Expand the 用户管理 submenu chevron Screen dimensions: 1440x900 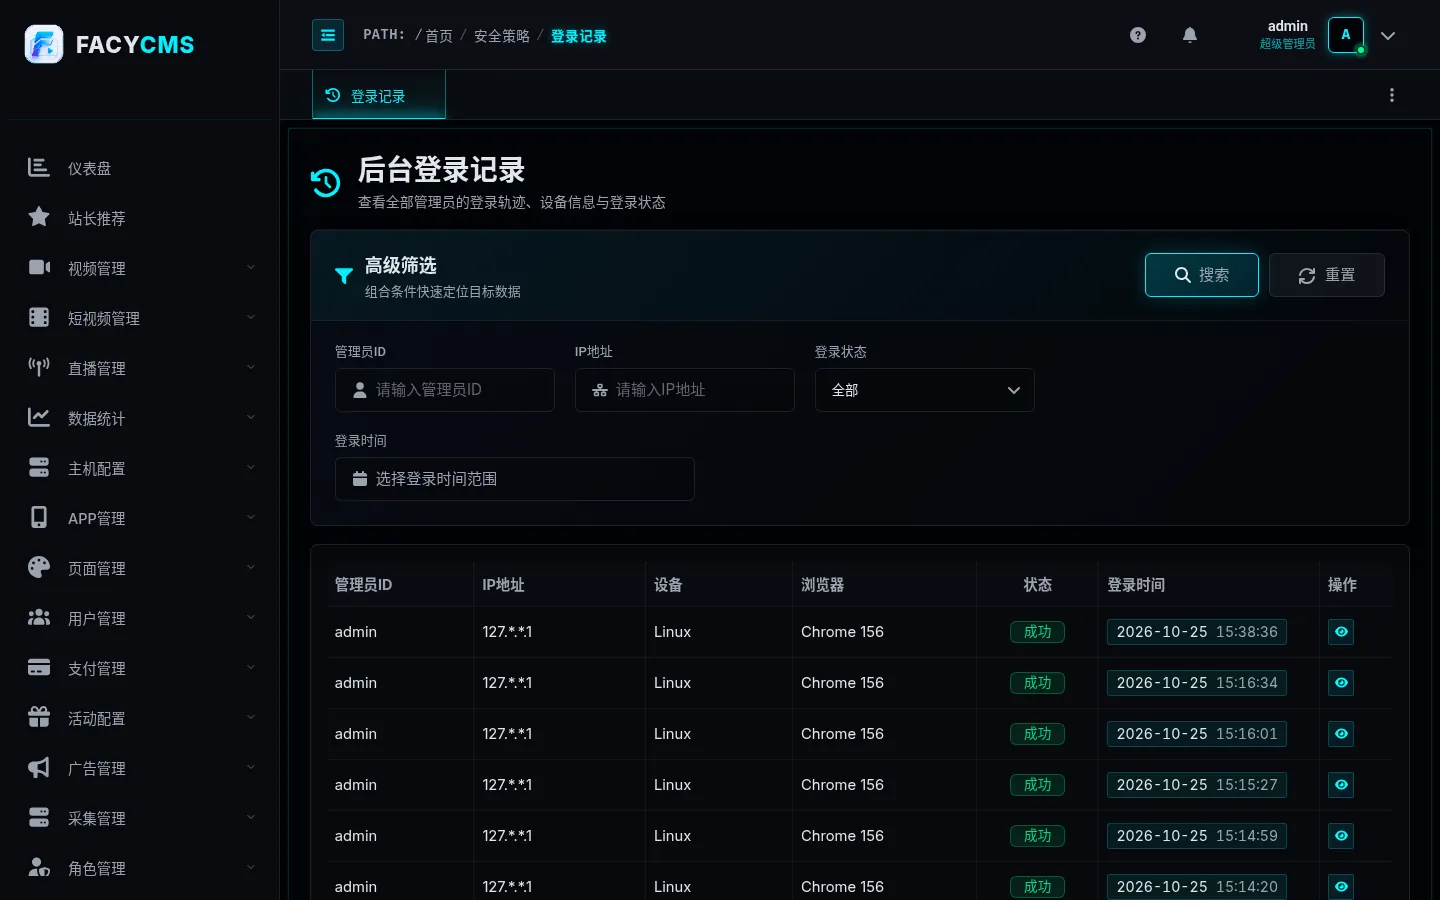point(251,618)
